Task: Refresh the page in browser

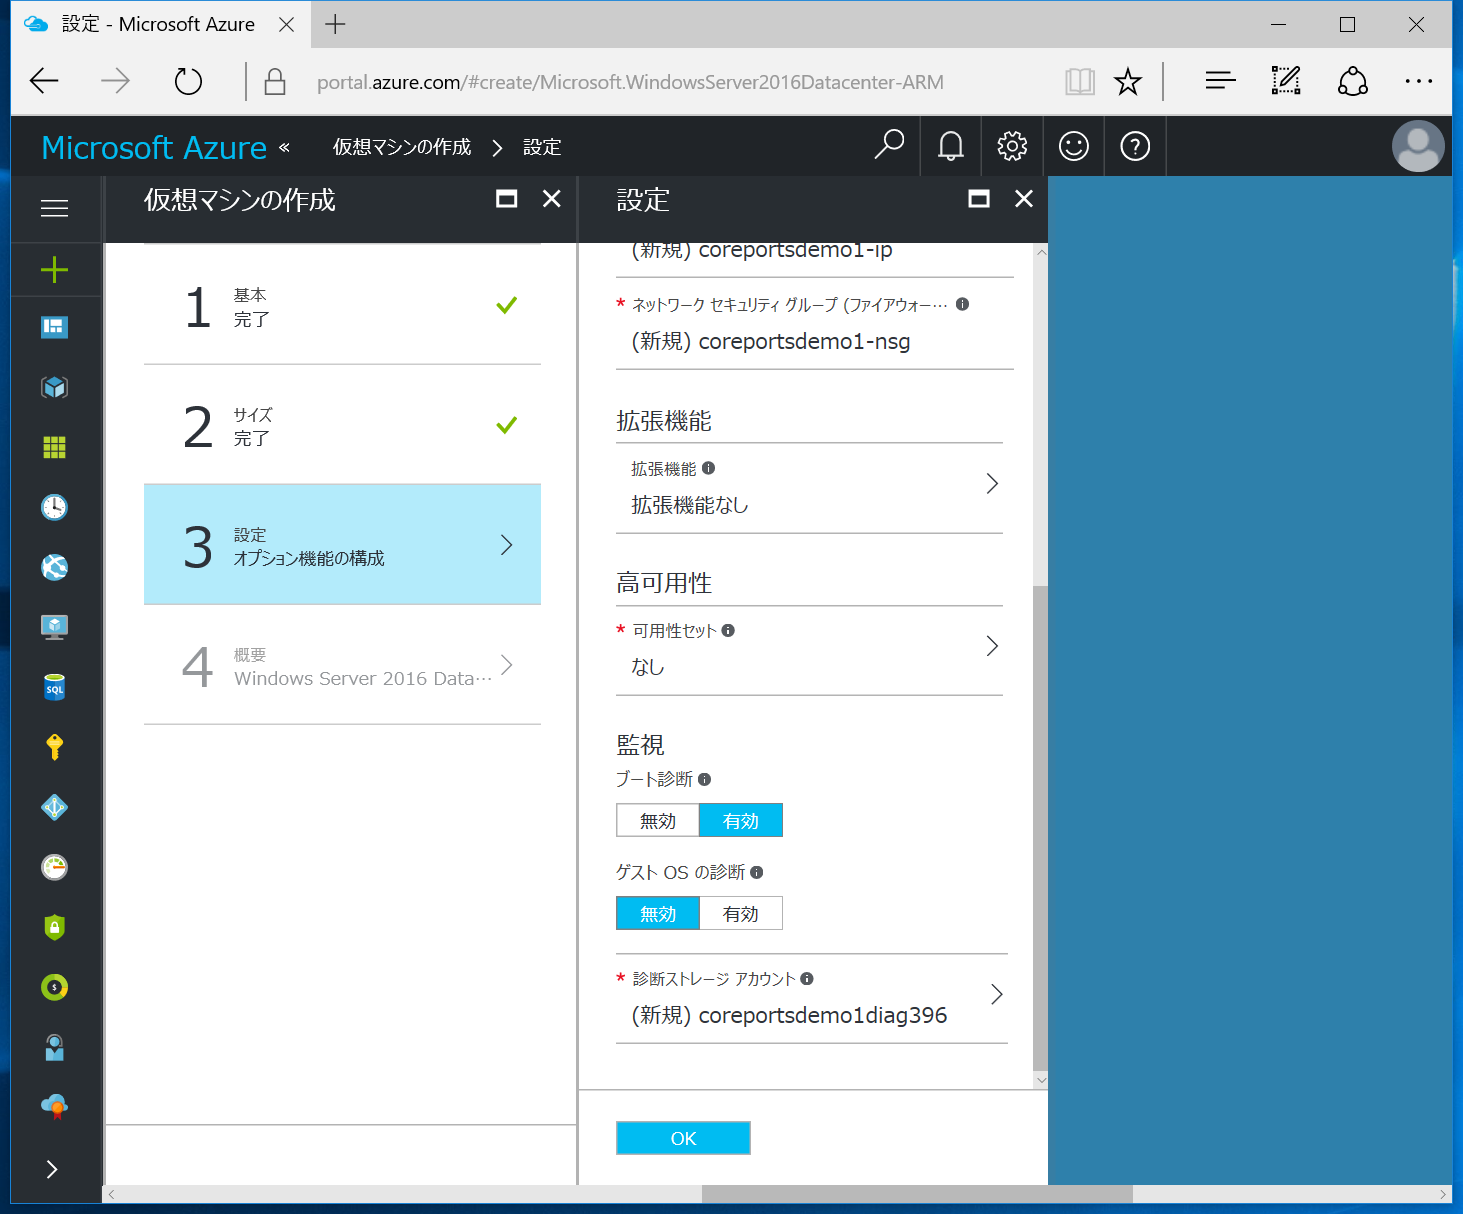Action: pos(188,81)
